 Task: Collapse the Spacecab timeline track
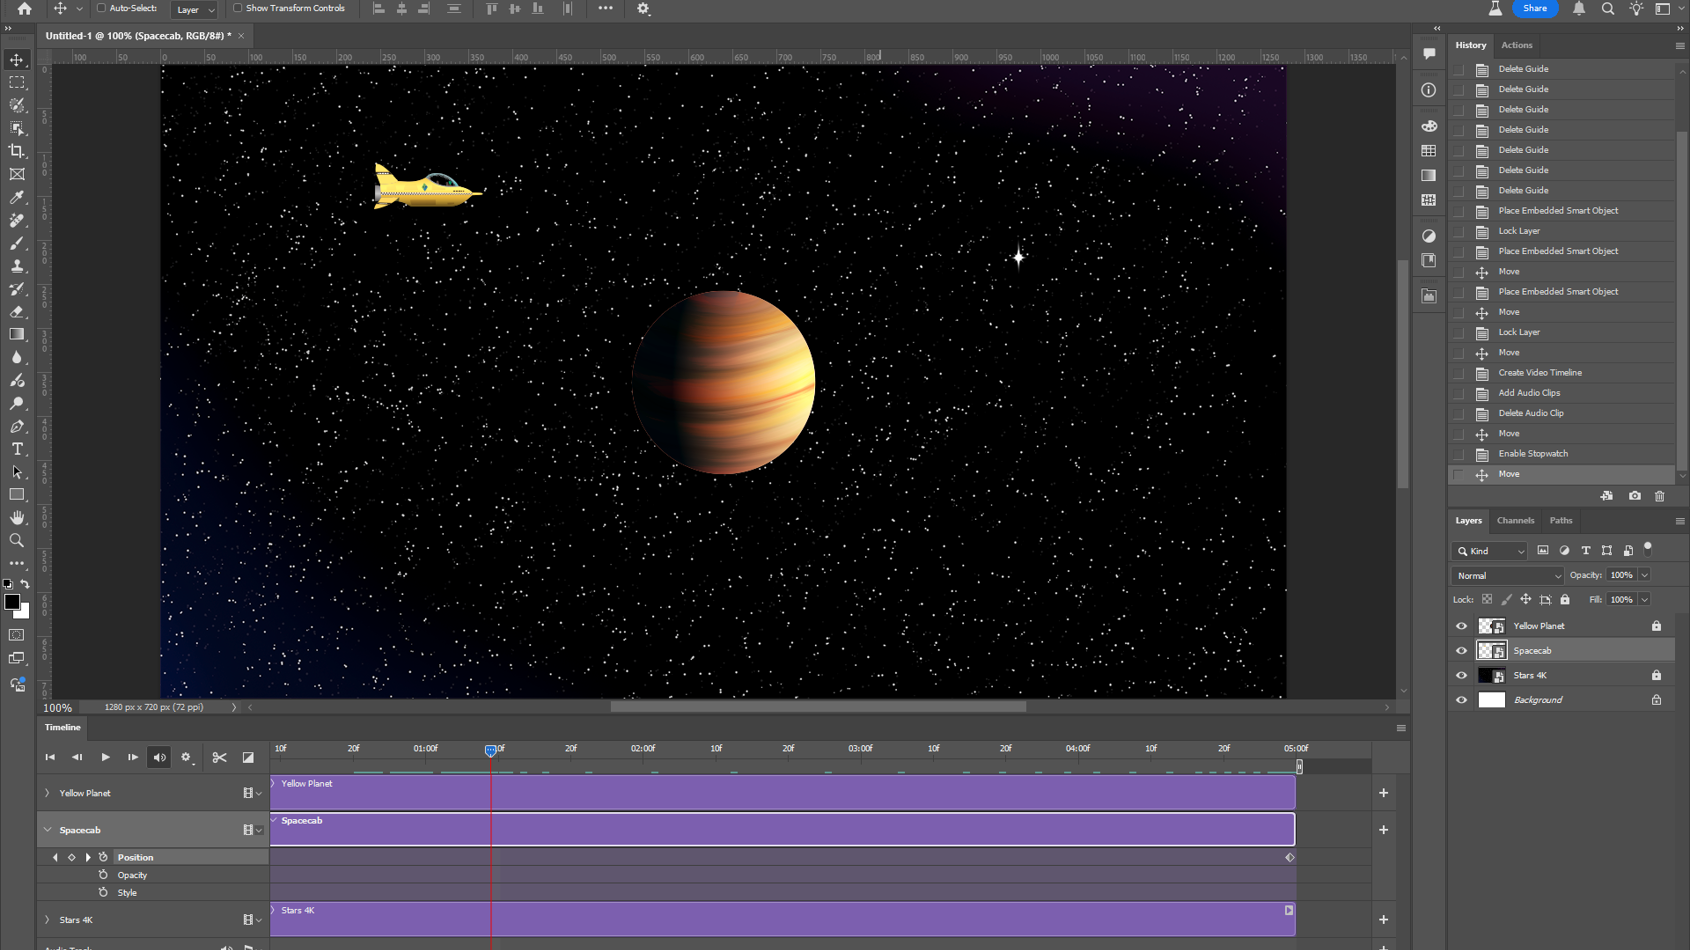point(47,830)
